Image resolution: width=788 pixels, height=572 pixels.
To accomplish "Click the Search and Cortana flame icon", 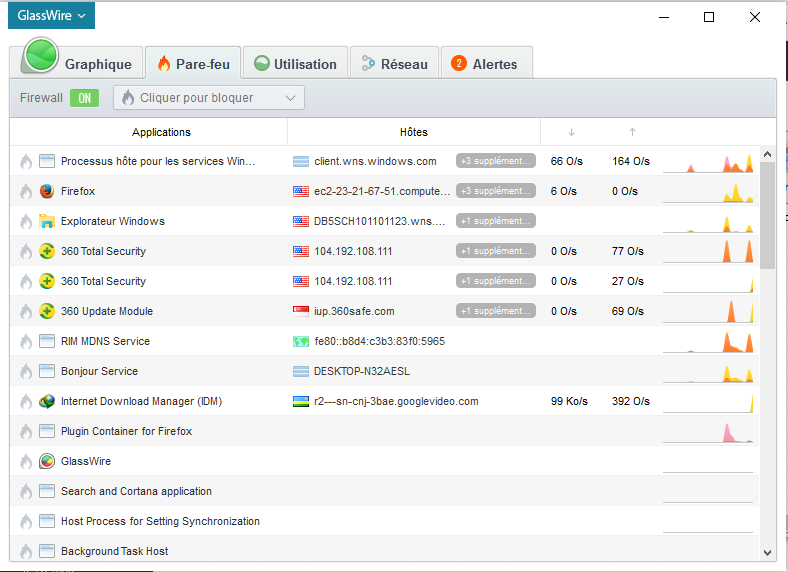I will coord(26,492).
